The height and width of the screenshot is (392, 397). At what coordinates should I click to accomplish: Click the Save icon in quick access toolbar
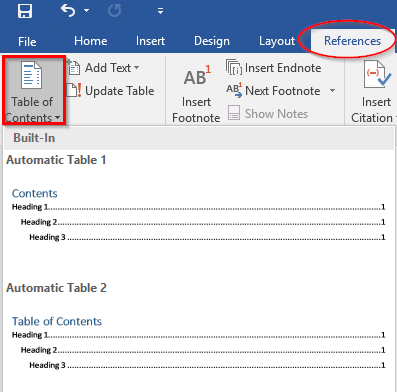click(x=25, y=11)
